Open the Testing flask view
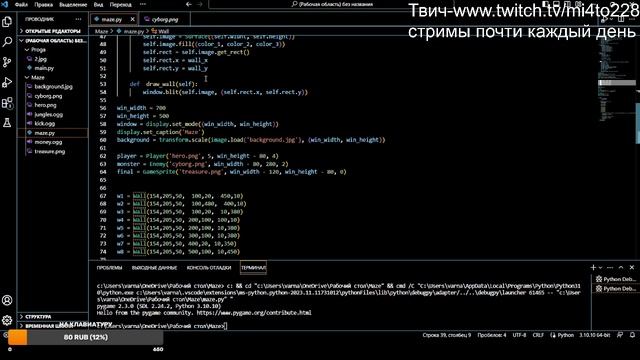This screenshot has height=360, width=640. 7,122
